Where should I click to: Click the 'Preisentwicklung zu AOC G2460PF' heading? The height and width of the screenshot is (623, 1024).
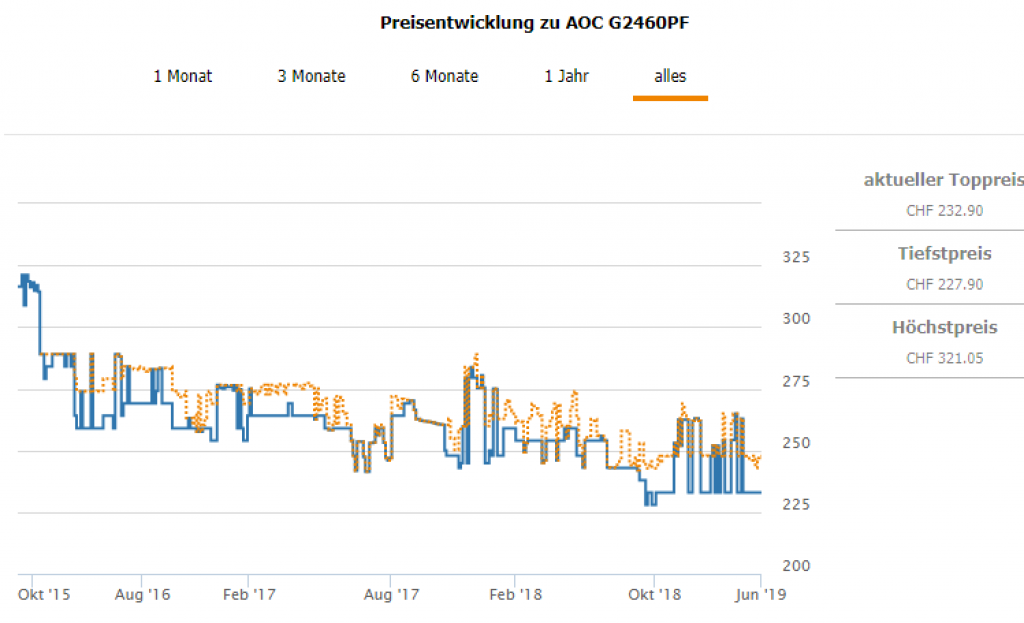535,23
